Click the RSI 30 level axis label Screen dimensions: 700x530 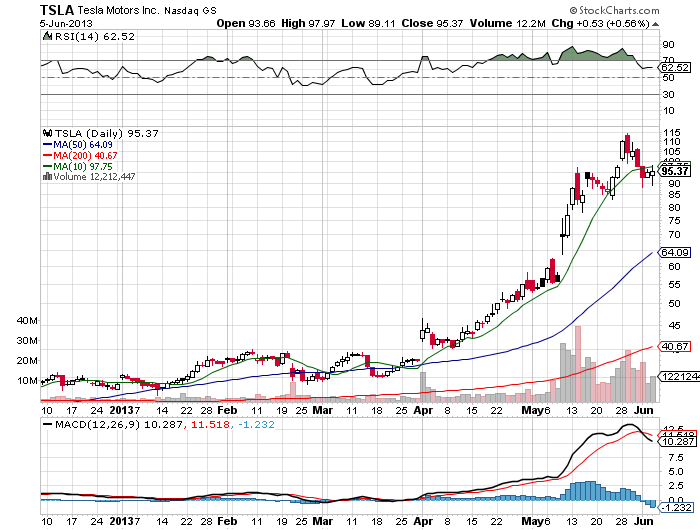(668, 95)
